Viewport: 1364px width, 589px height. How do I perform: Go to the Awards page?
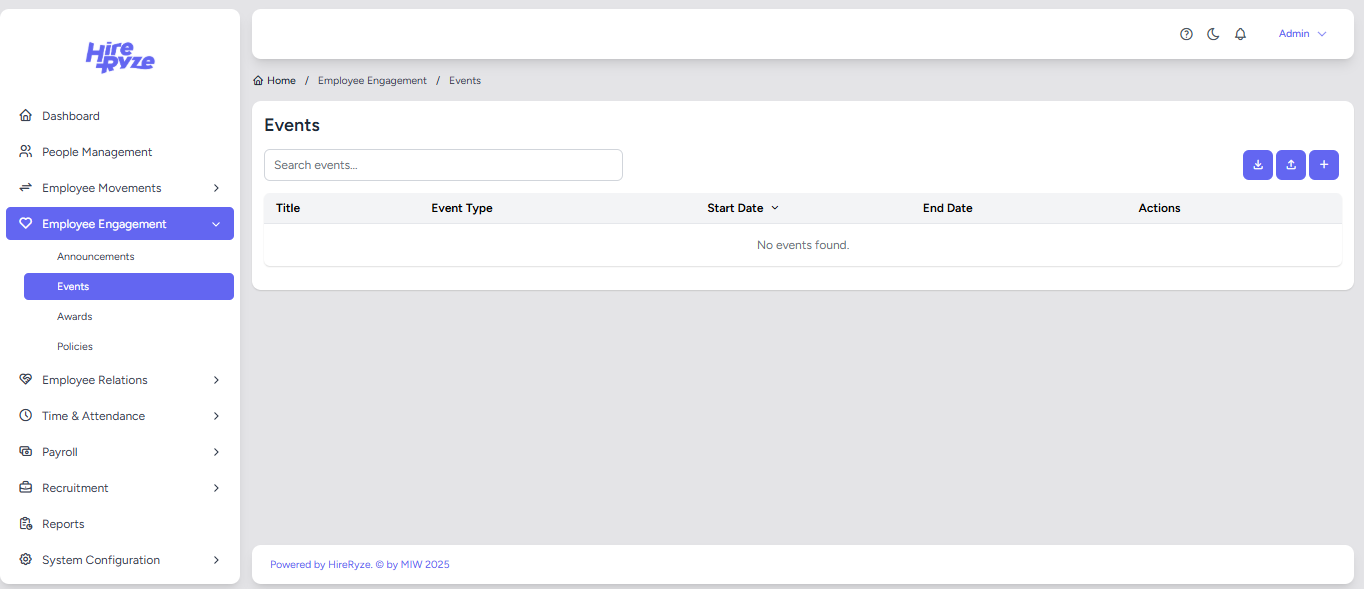coord(75,317)
